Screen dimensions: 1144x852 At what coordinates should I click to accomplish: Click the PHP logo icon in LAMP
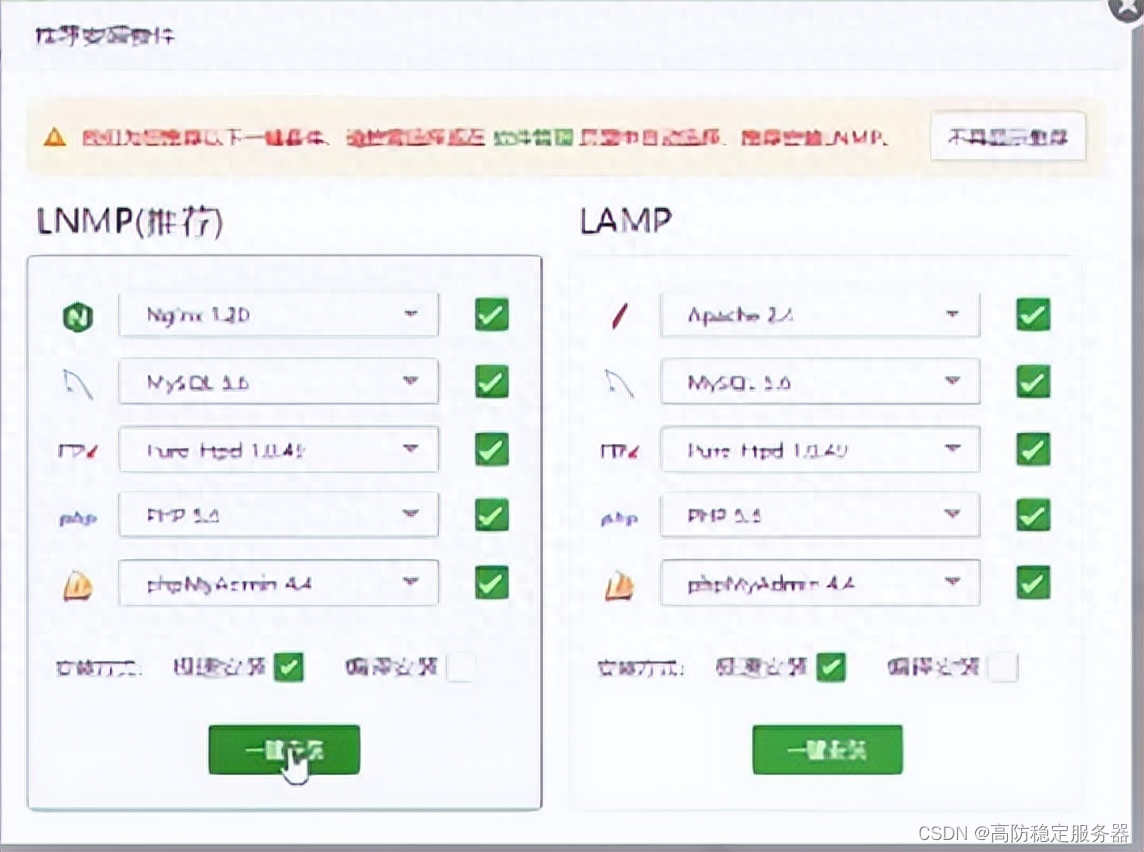[x=619, y=519]
